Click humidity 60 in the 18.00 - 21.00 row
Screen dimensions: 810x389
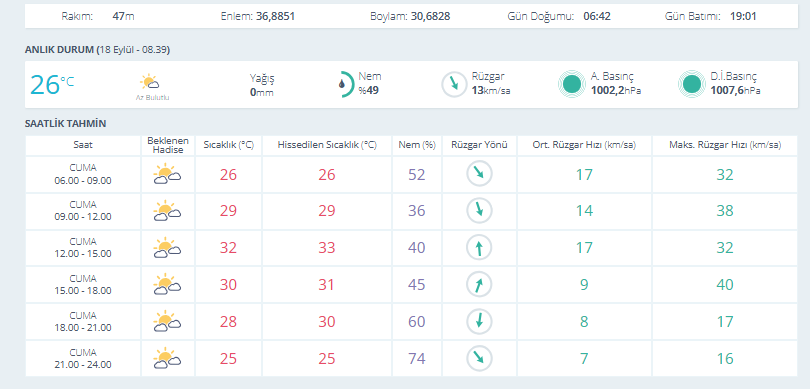pos(417,322)
